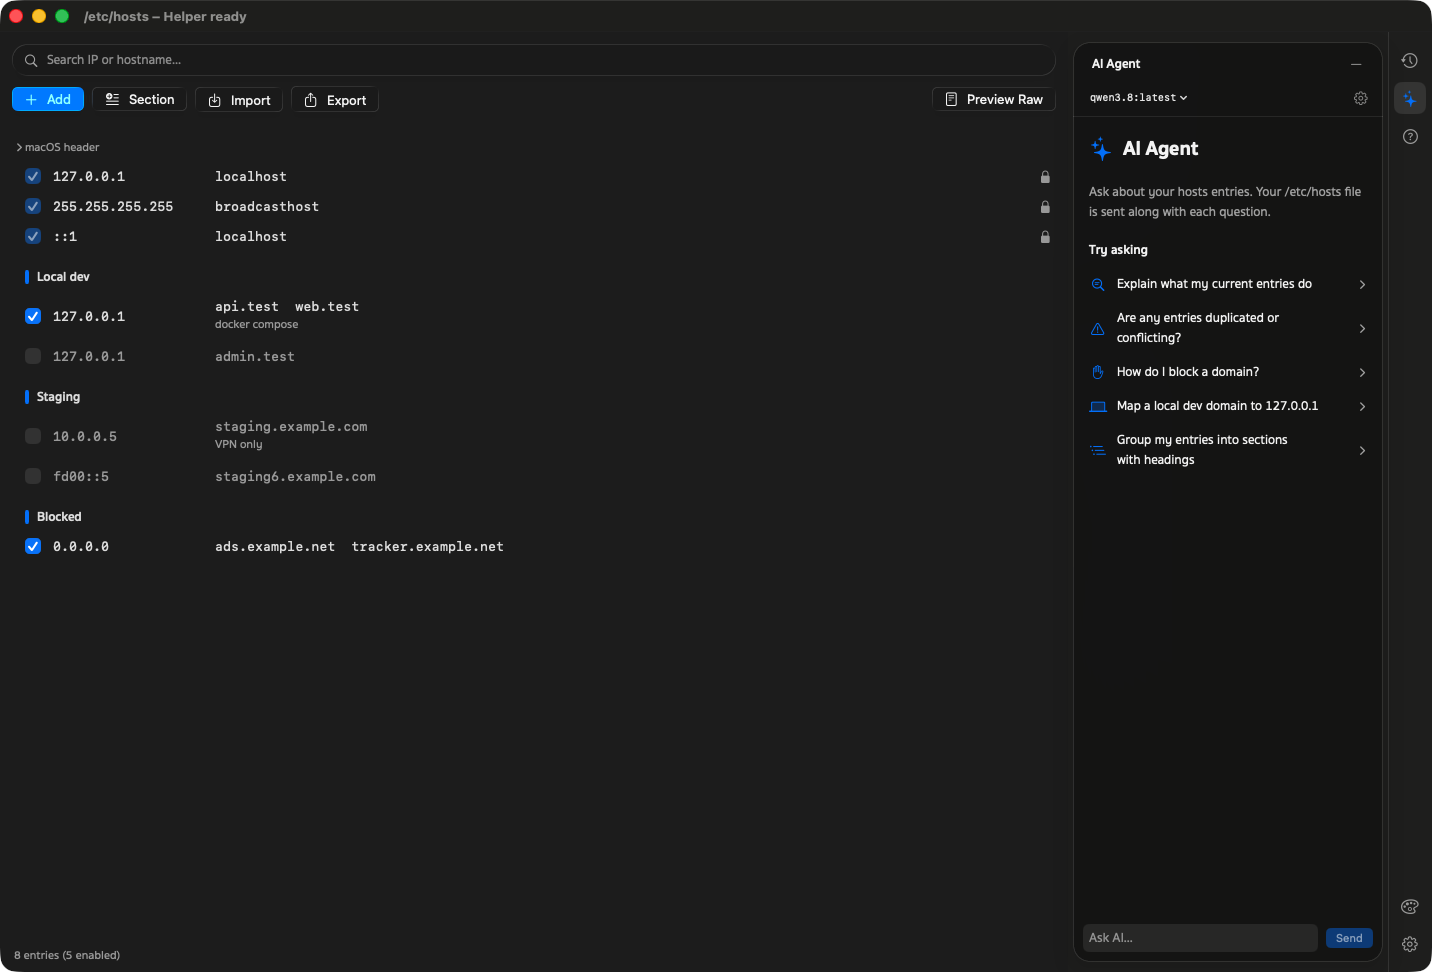Open the theme palette icon
This screenshot has width=1432, height=972.
point(1409,907)
